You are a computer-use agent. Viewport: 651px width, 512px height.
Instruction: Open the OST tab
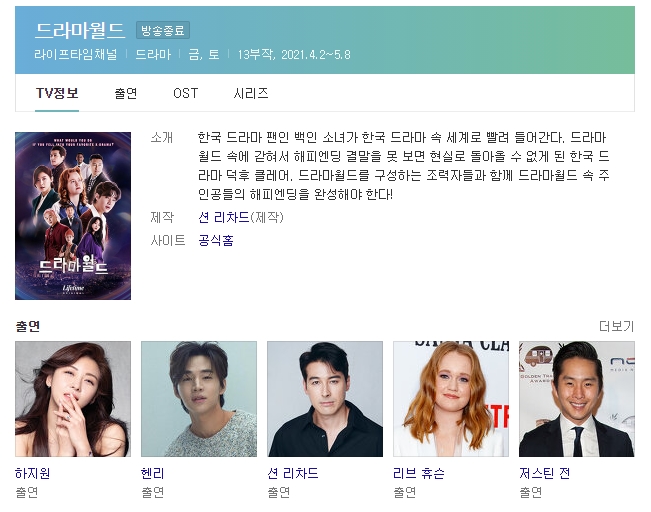pos(186,93)
